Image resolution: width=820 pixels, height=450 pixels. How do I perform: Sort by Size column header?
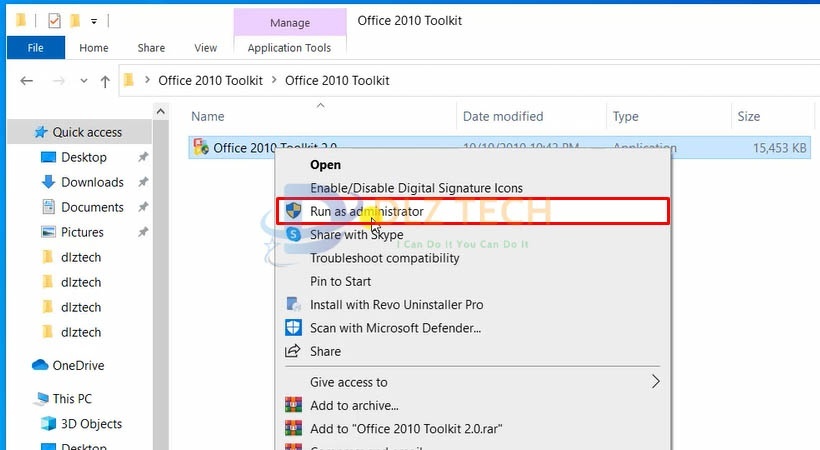point(748,116)
